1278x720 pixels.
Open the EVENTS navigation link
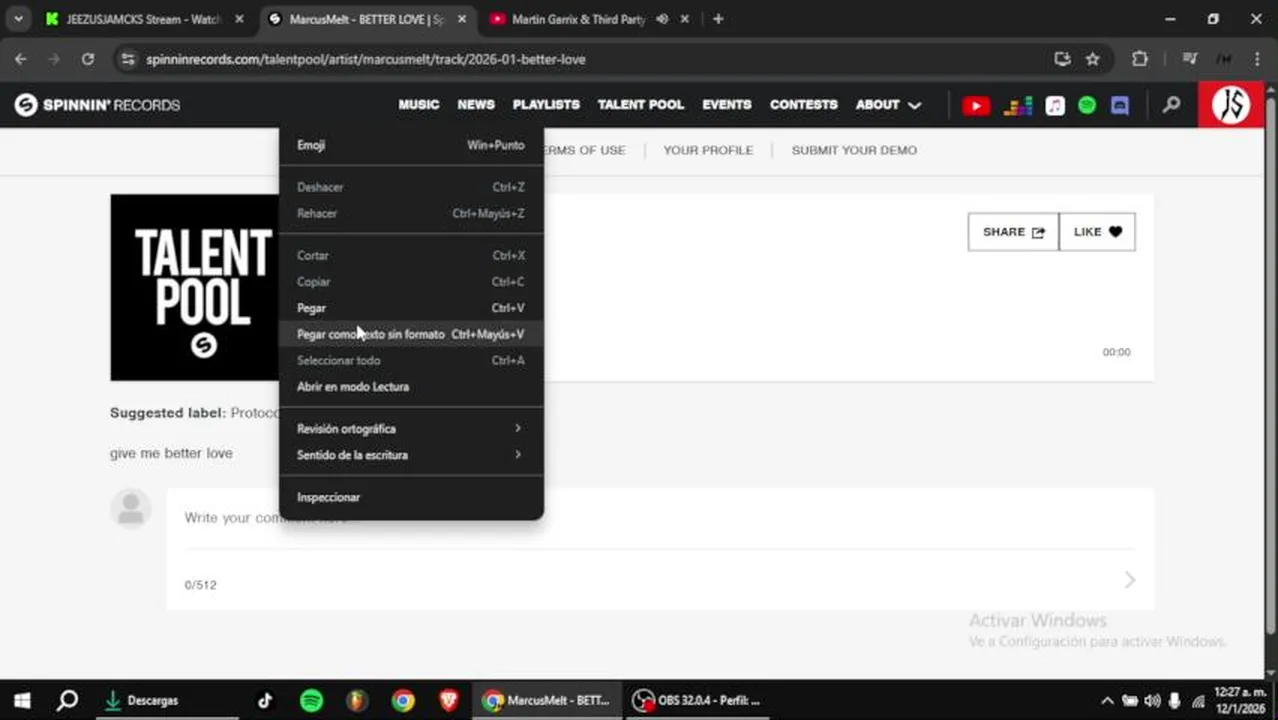[x=727, y=105]
